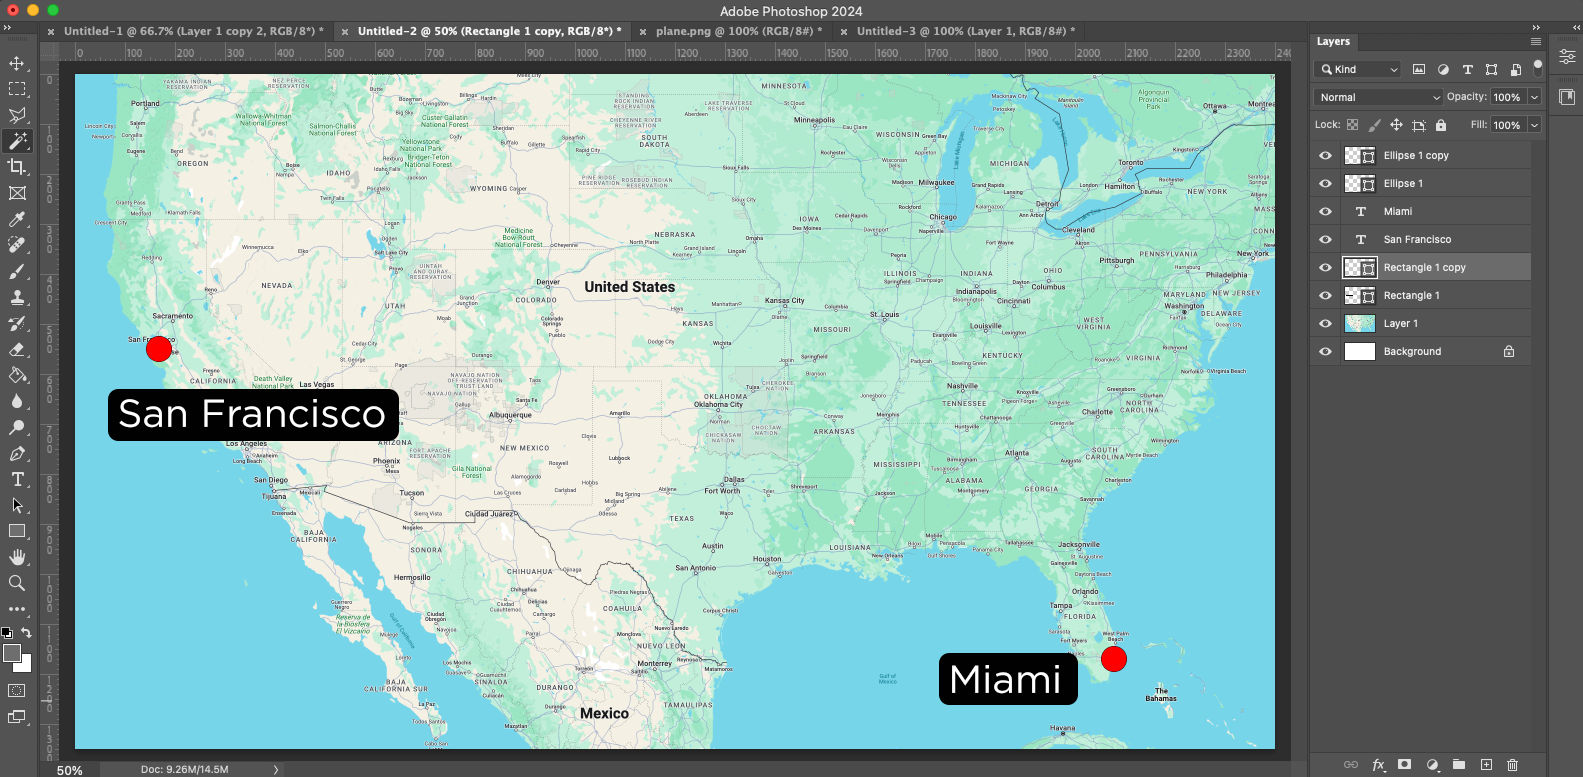This screenshot has height=777, width=1583.
Task: Open the Opacity slider dropdown arrow
Action: click(x=1534, y=97)
